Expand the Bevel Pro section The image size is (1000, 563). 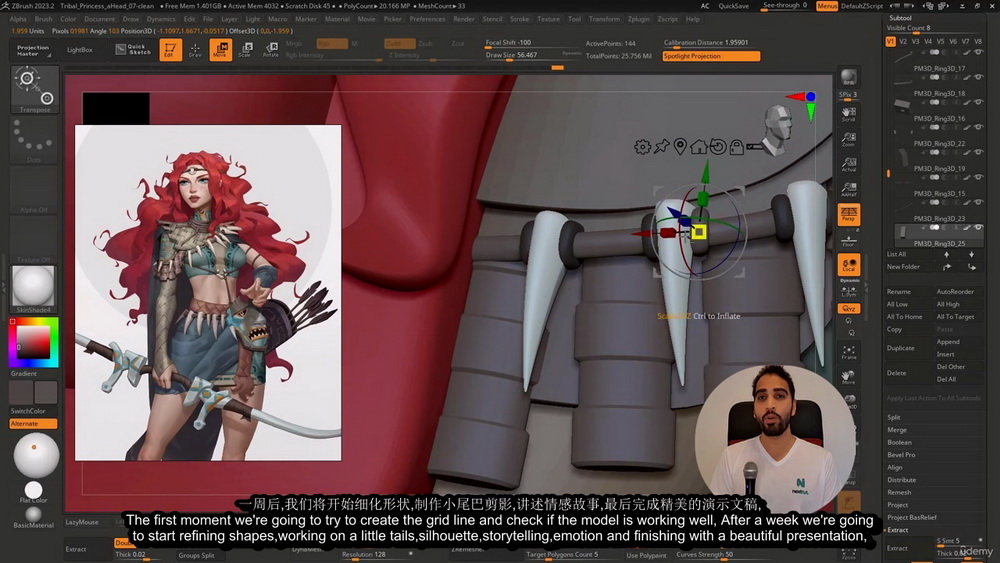tap(901, 455)
